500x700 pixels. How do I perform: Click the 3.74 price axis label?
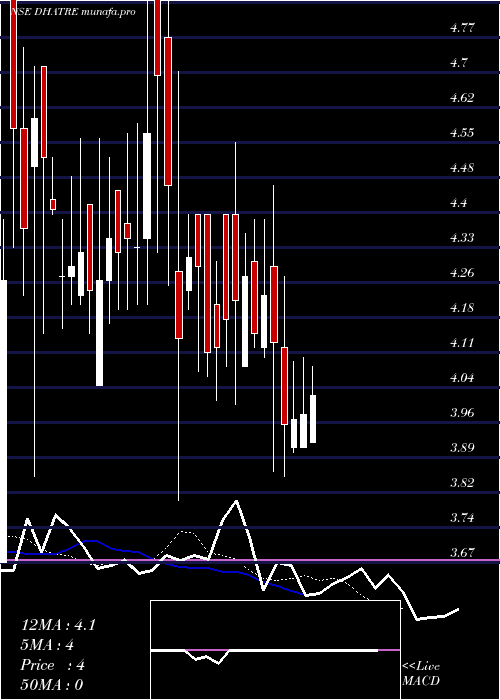coord(462,518)
